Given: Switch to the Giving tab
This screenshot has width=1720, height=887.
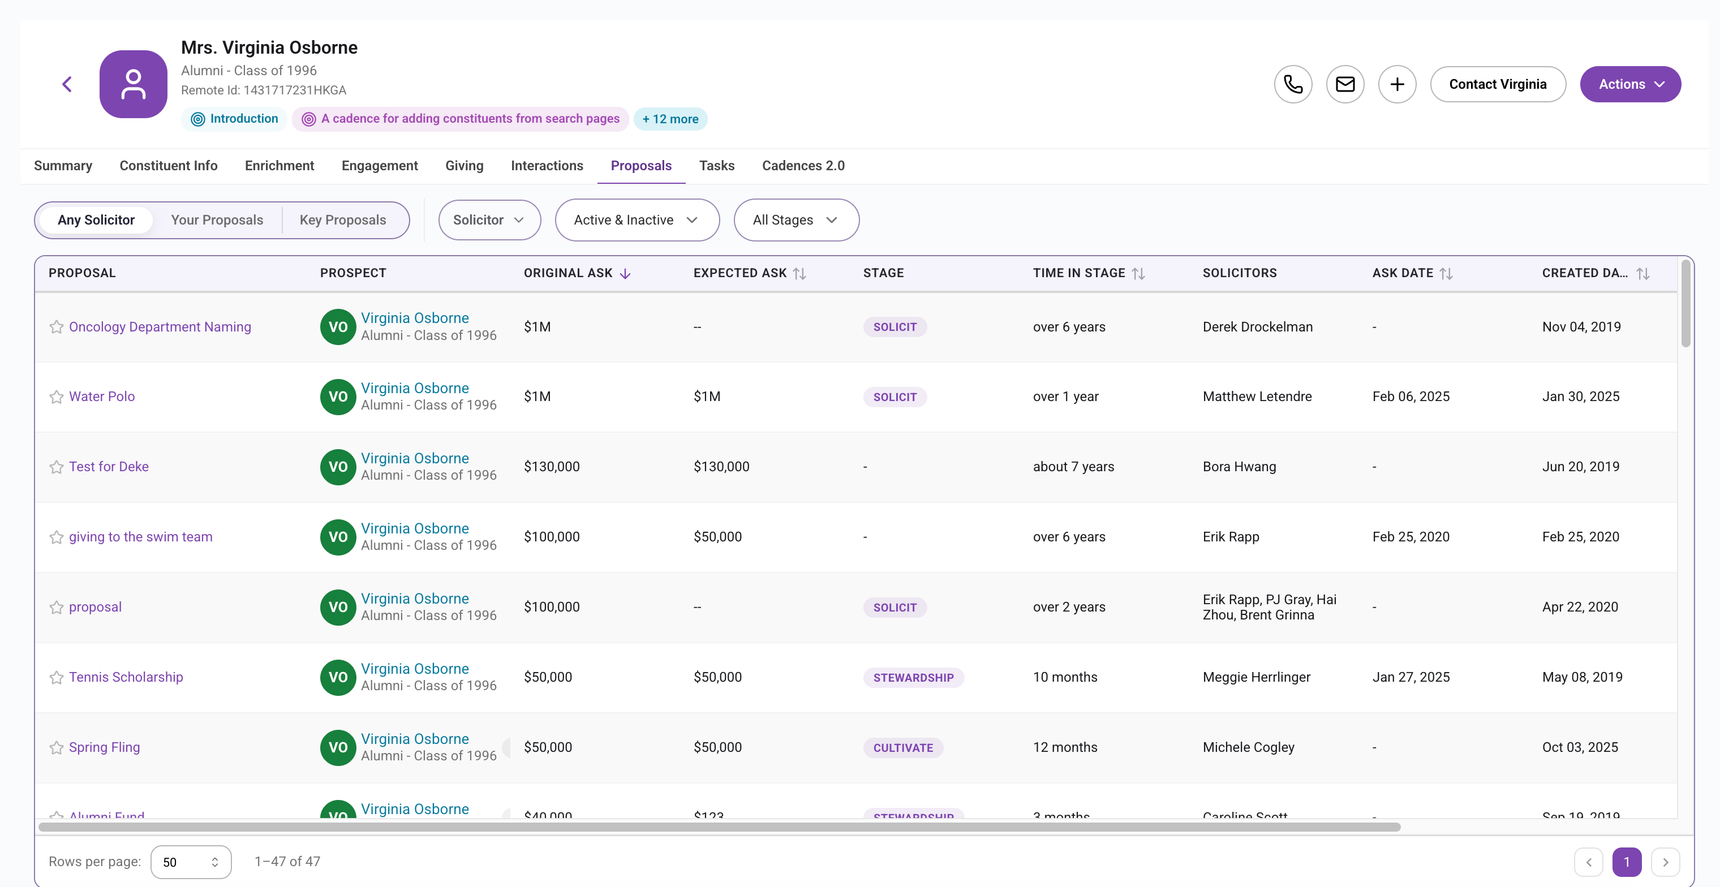Looking at the screenshot, I should point(464,166).
